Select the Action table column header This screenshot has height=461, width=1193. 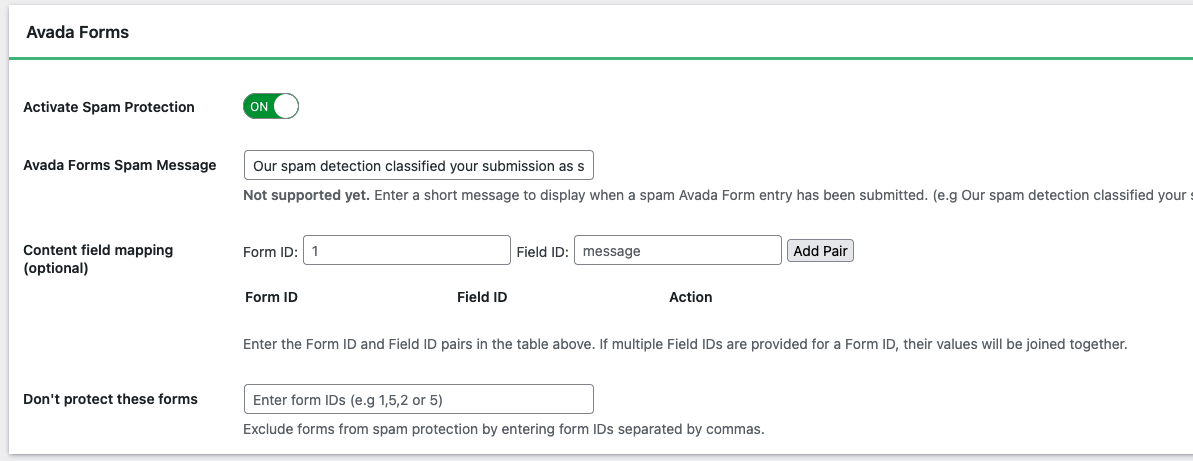pos(691,297)
